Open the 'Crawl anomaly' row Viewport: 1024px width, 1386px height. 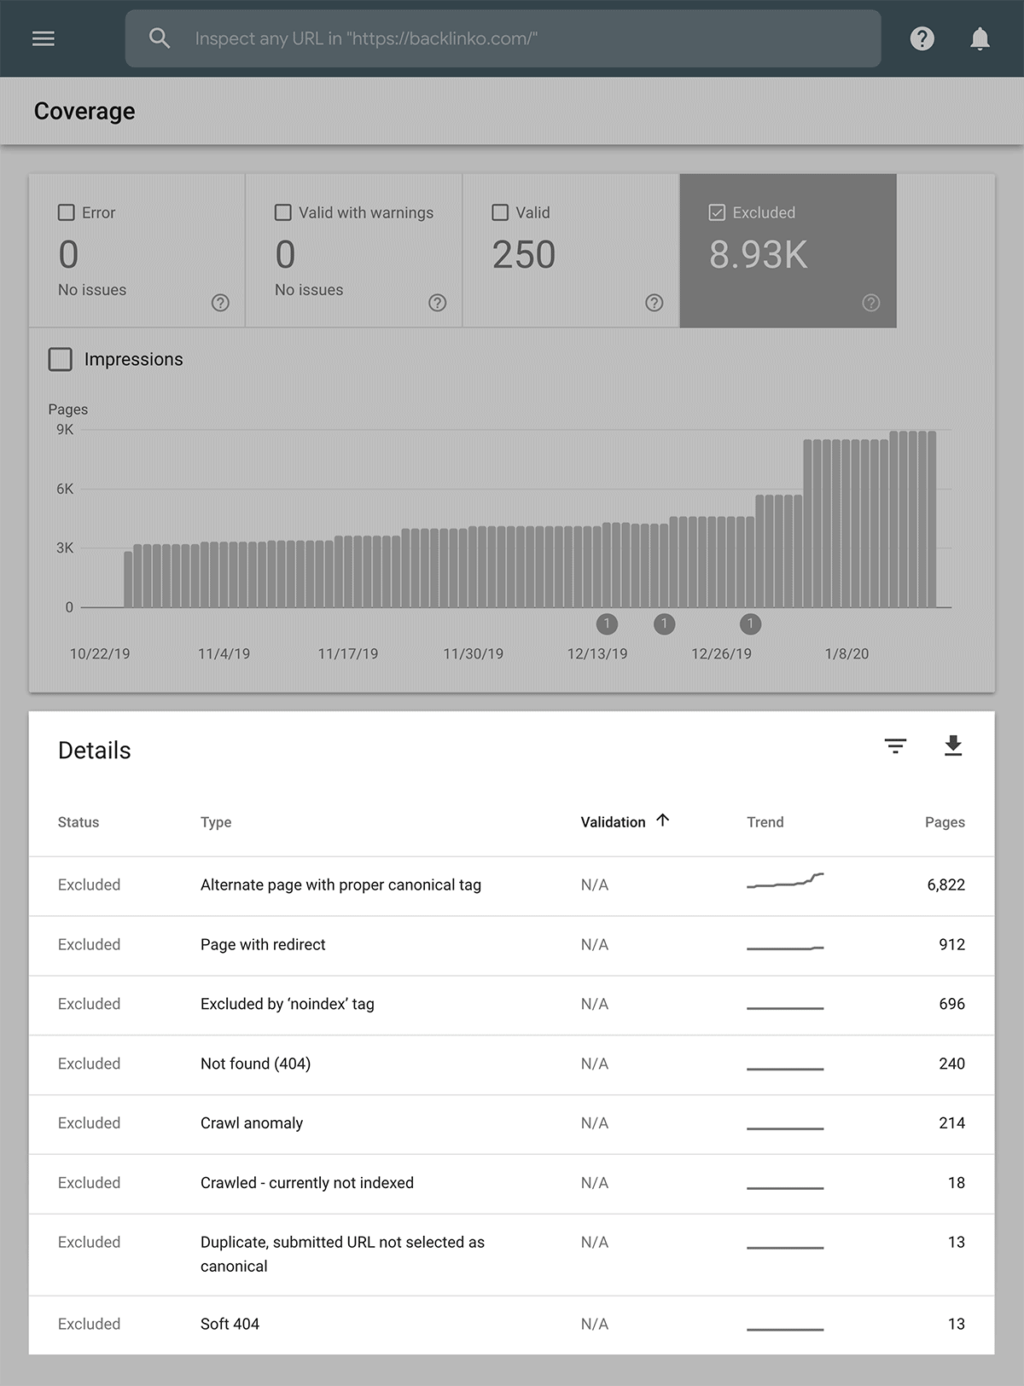click(251, 1123)
